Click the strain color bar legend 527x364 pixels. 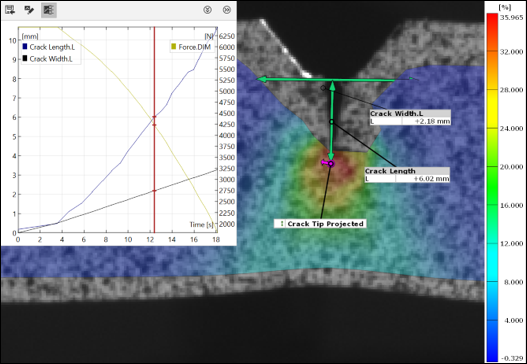[x=492, y=187]
